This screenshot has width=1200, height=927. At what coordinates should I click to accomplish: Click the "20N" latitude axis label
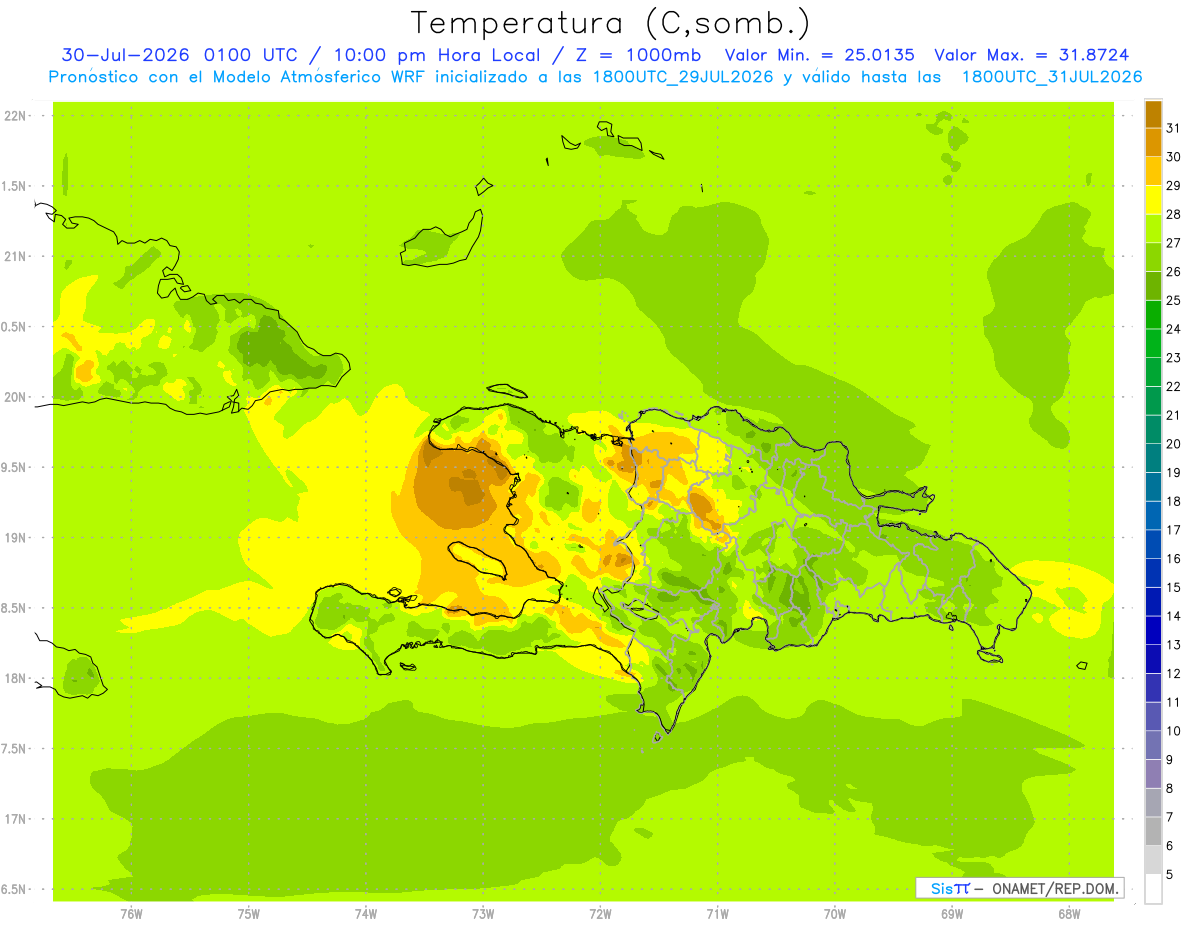17,397
